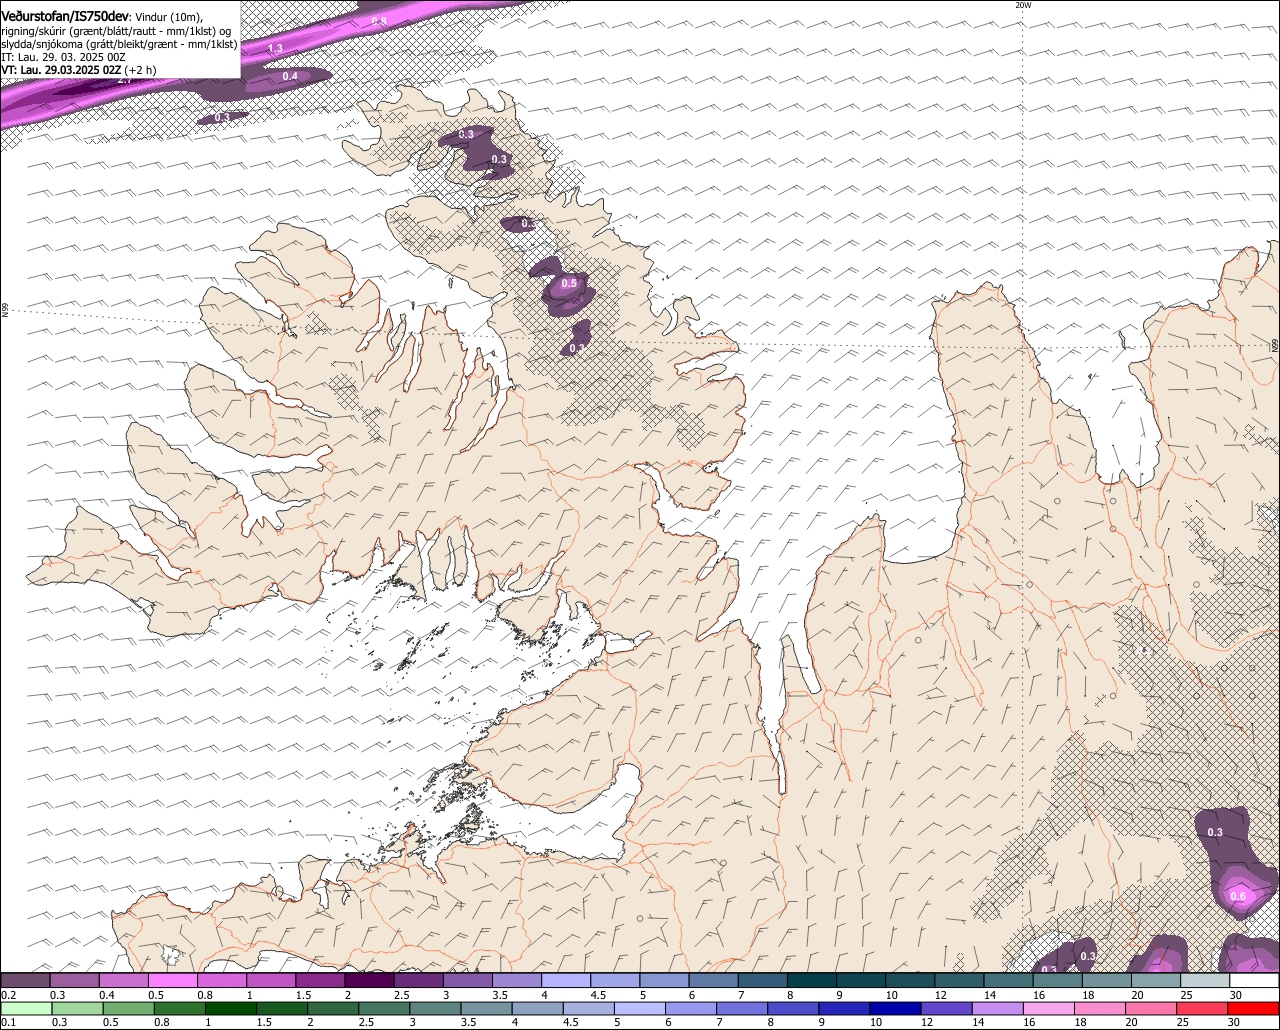Image resolution: width=1280 pixels, height=1030 pixels.
Task: Select the bright red bottom-row swatch starting at 30
Action: tap(1254, 1008)
